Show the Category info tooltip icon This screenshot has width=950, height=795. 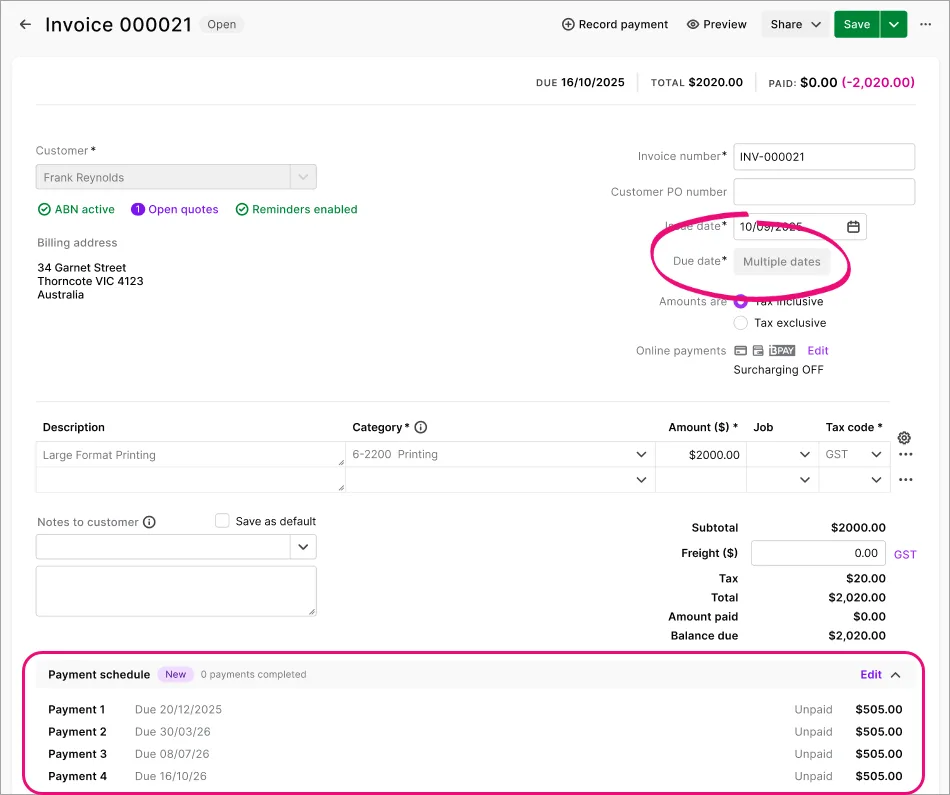point(420,427)
